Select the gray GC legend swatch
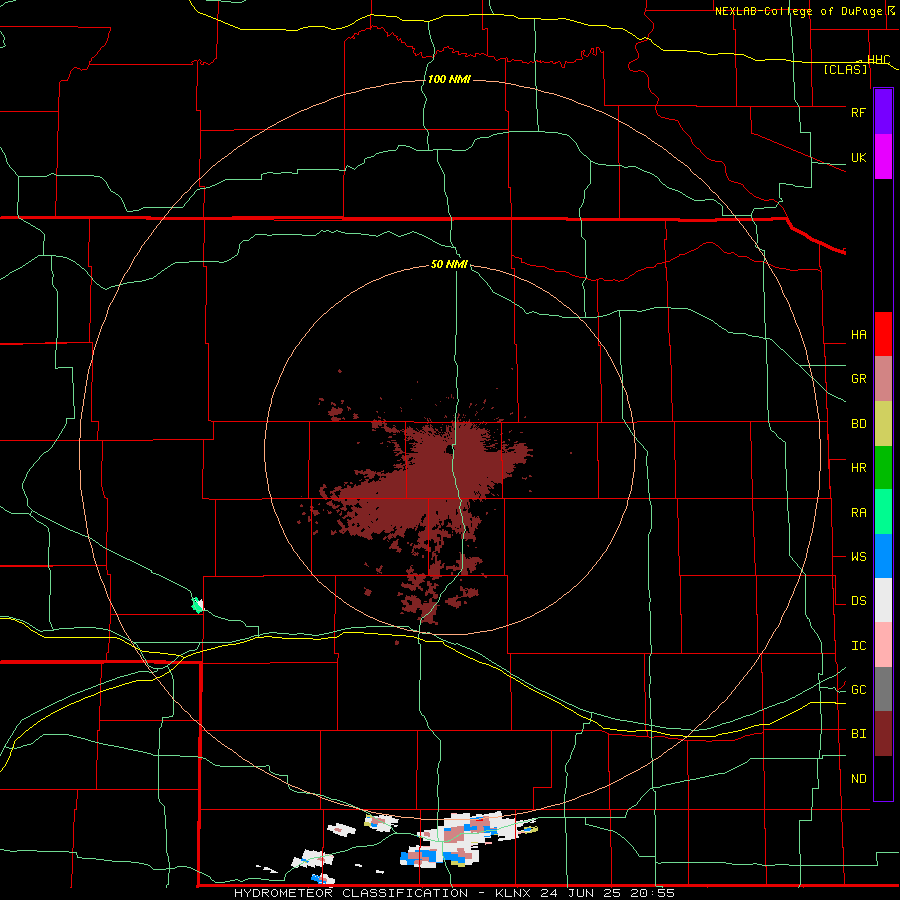 point(883,689)
